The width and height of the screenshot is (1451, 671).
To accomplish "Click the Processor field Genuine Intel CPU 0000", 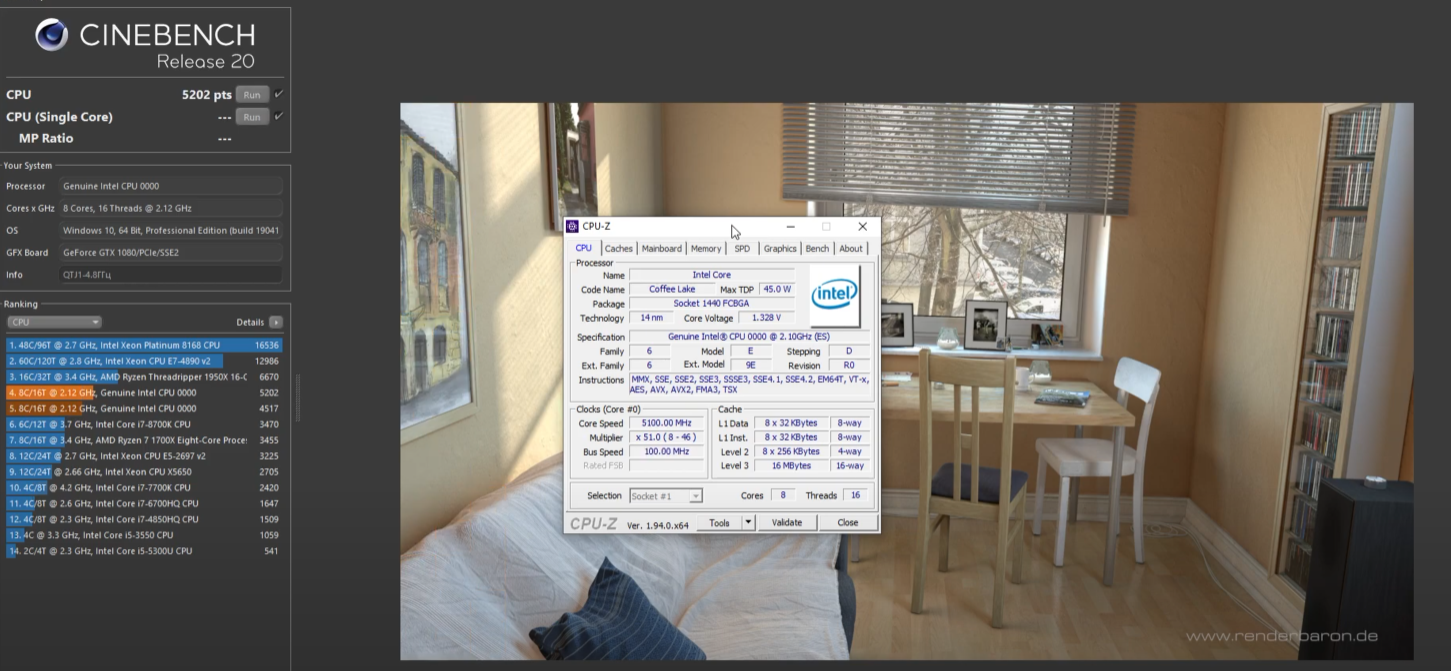I will click(170, 186).
